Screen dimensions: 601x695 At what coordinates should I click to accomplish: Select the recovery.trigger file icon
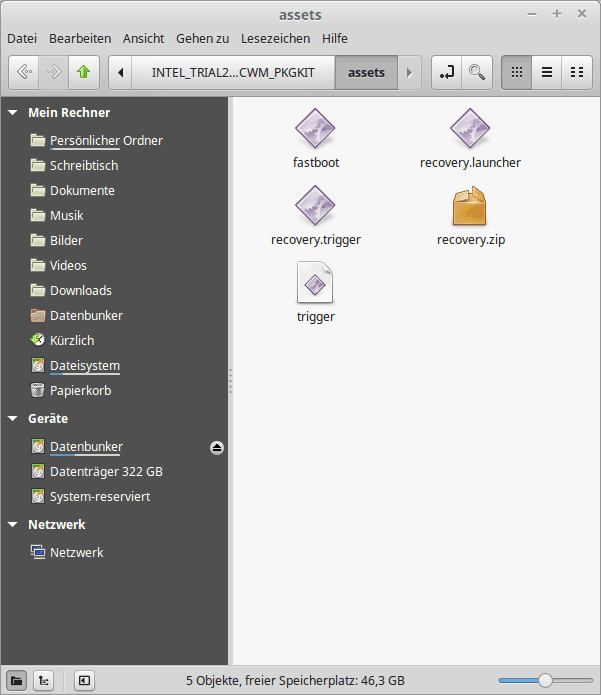point(315,206)
